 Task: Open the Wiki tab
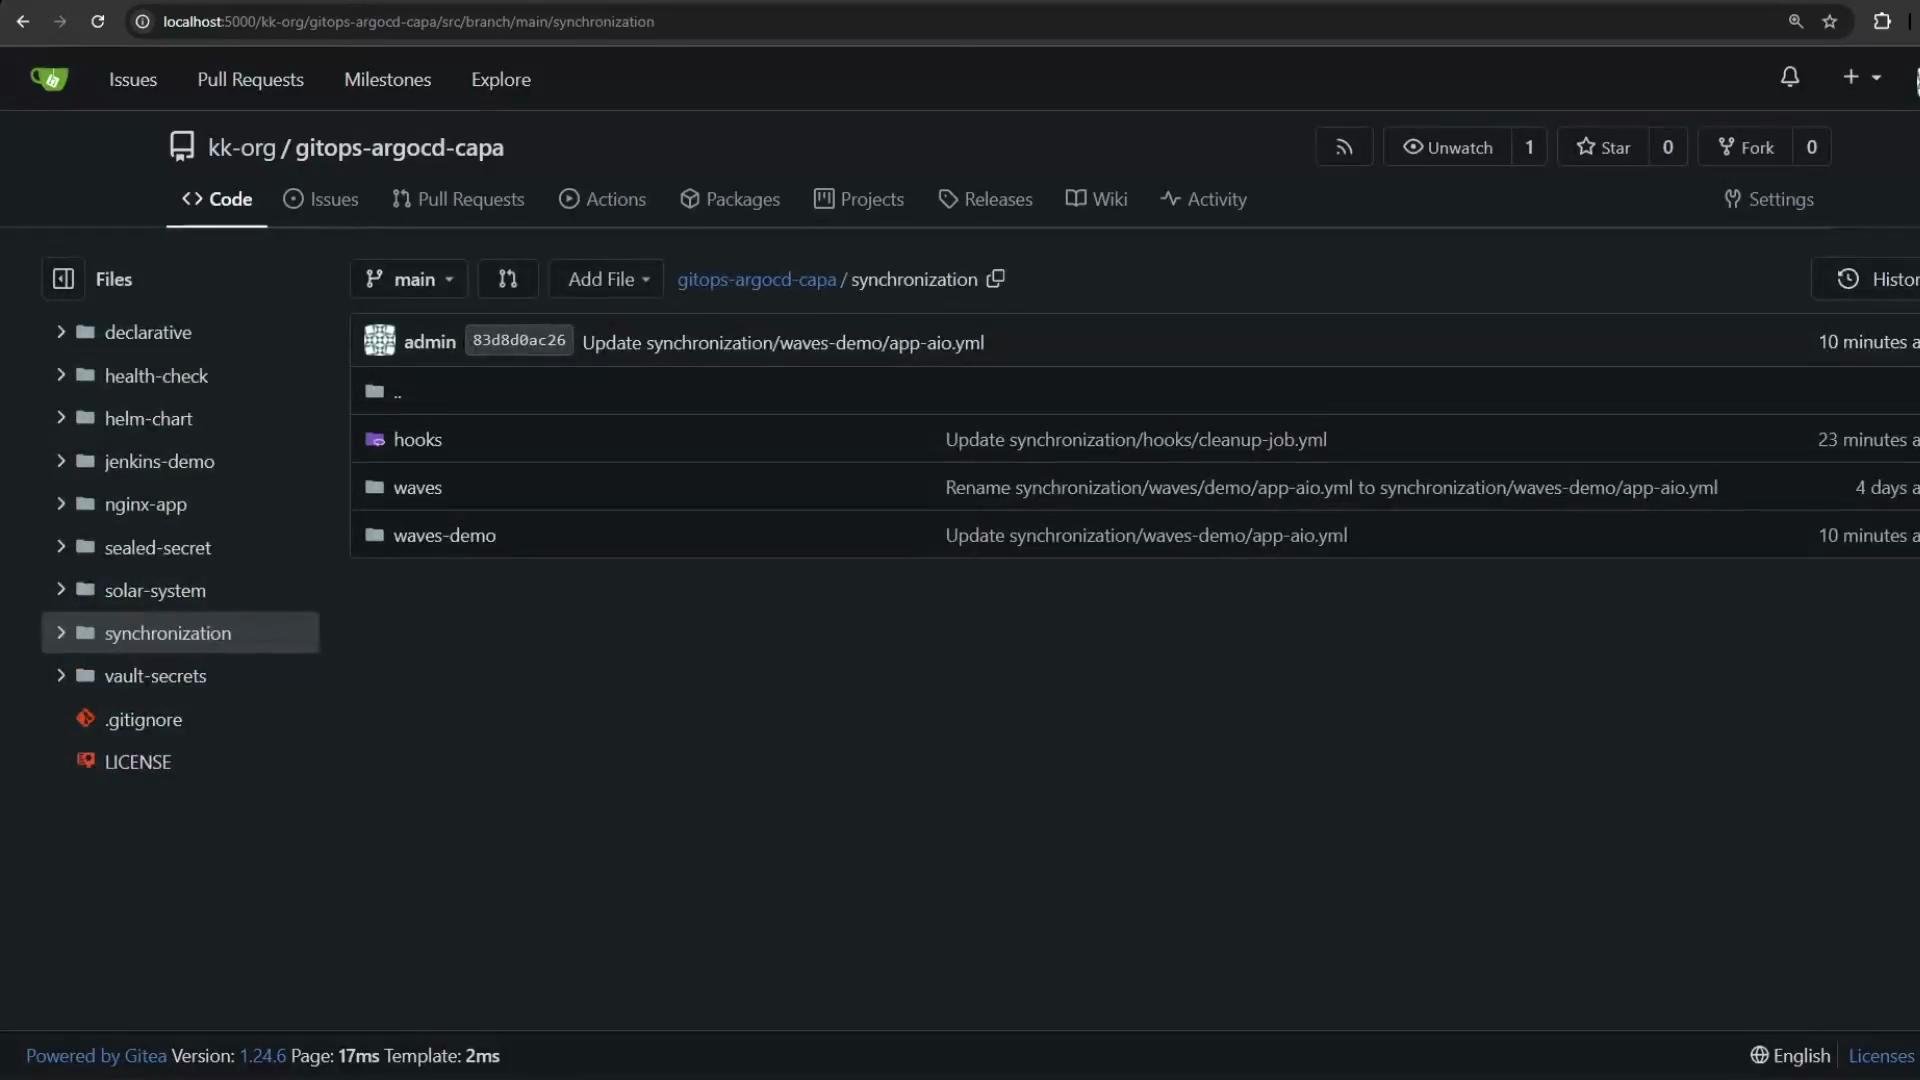1097,199
